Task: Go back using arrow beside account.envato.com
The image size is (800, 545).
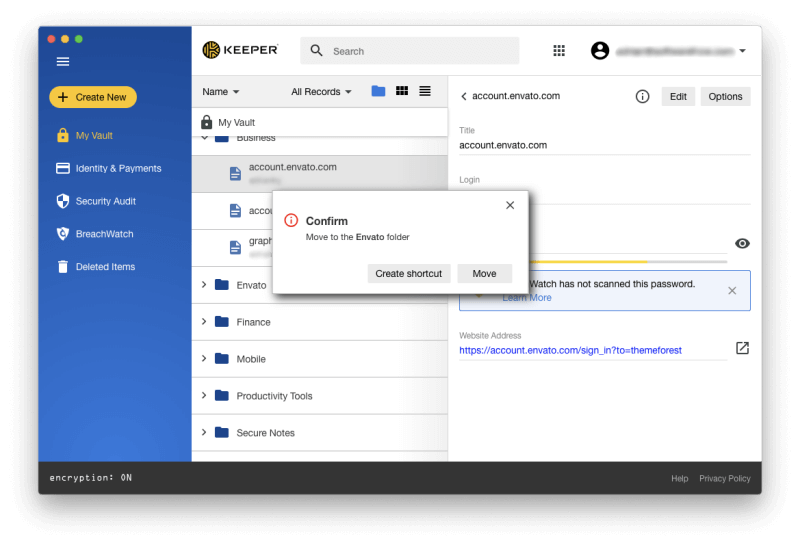Action: point(464,96)
